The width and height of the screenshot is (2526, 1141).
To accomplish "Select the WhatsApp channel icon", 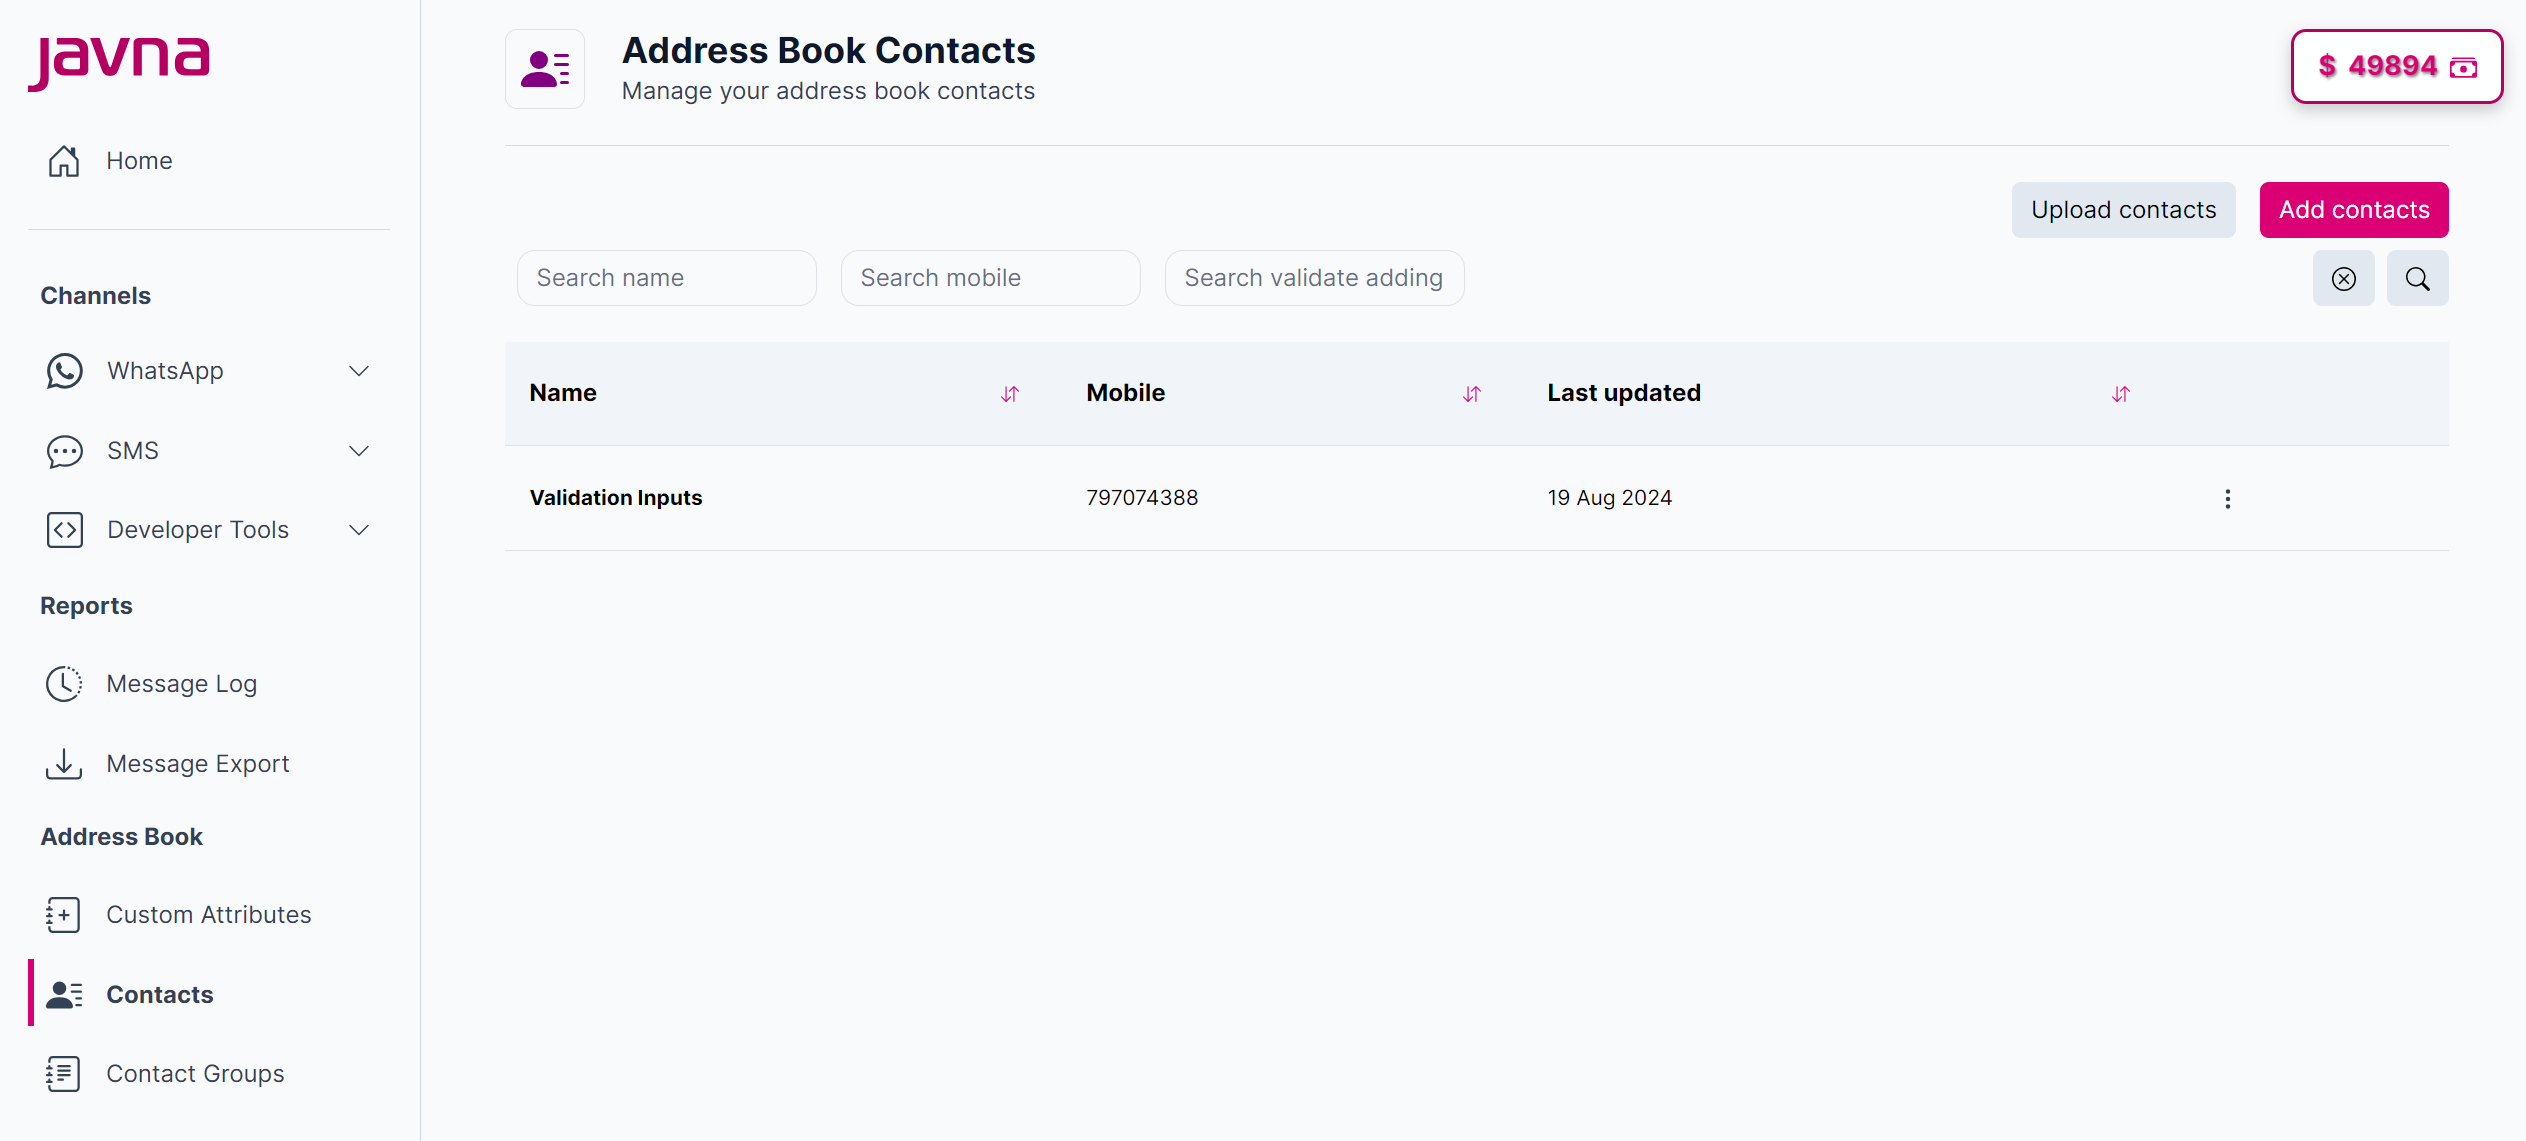I will point(63,371).
